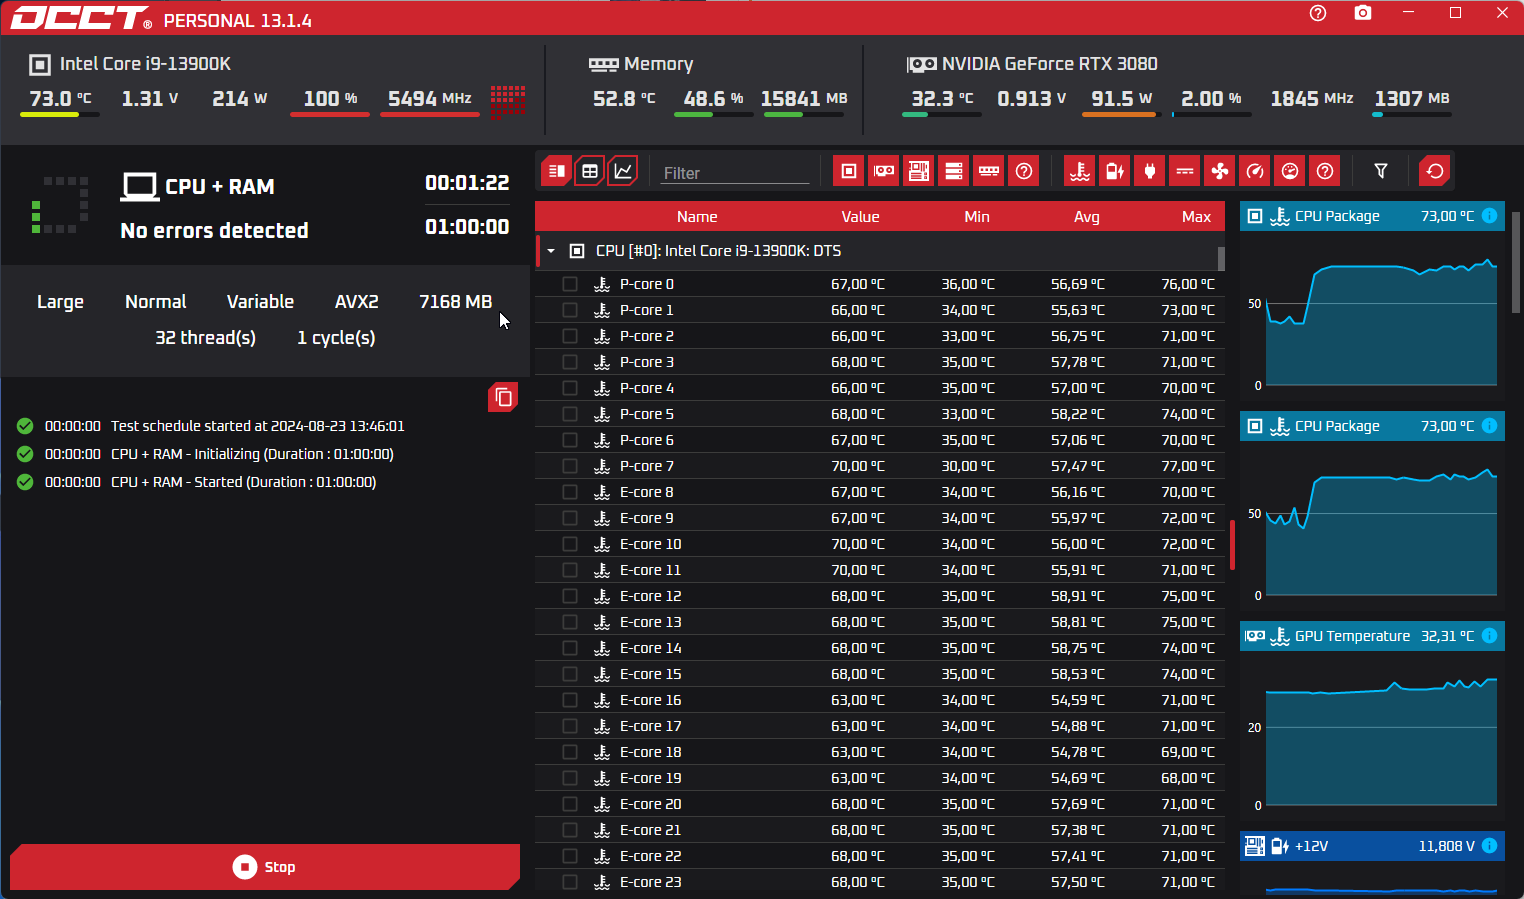
Task: Select the +12V graph header
Action: coord(1371,846)
